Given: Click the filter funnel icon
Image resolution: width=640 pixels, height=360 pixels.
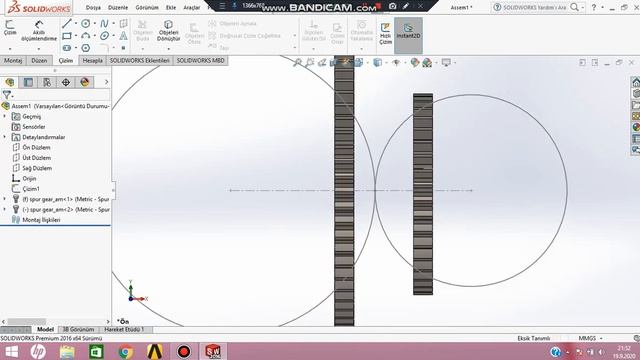Looking at the screenshot, I should click(x=7, y=95).
